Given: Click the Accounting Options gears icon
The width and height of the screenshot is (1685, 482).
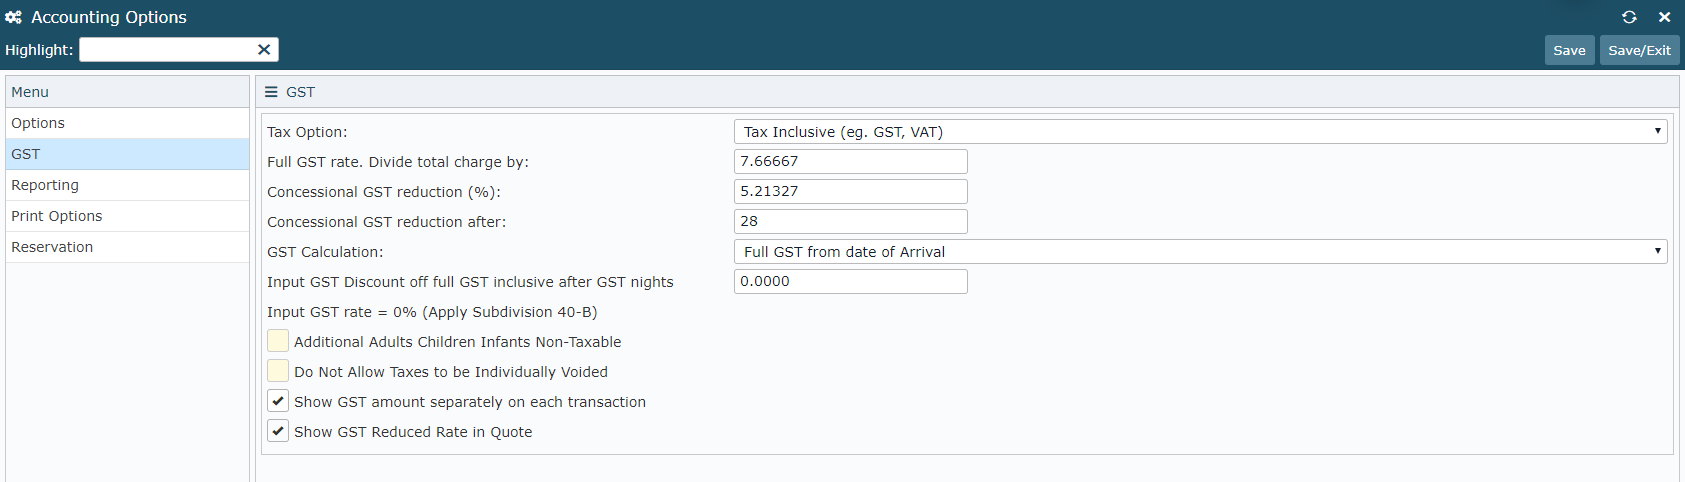Looking at the screenshot, I should (x=14, y=17).
